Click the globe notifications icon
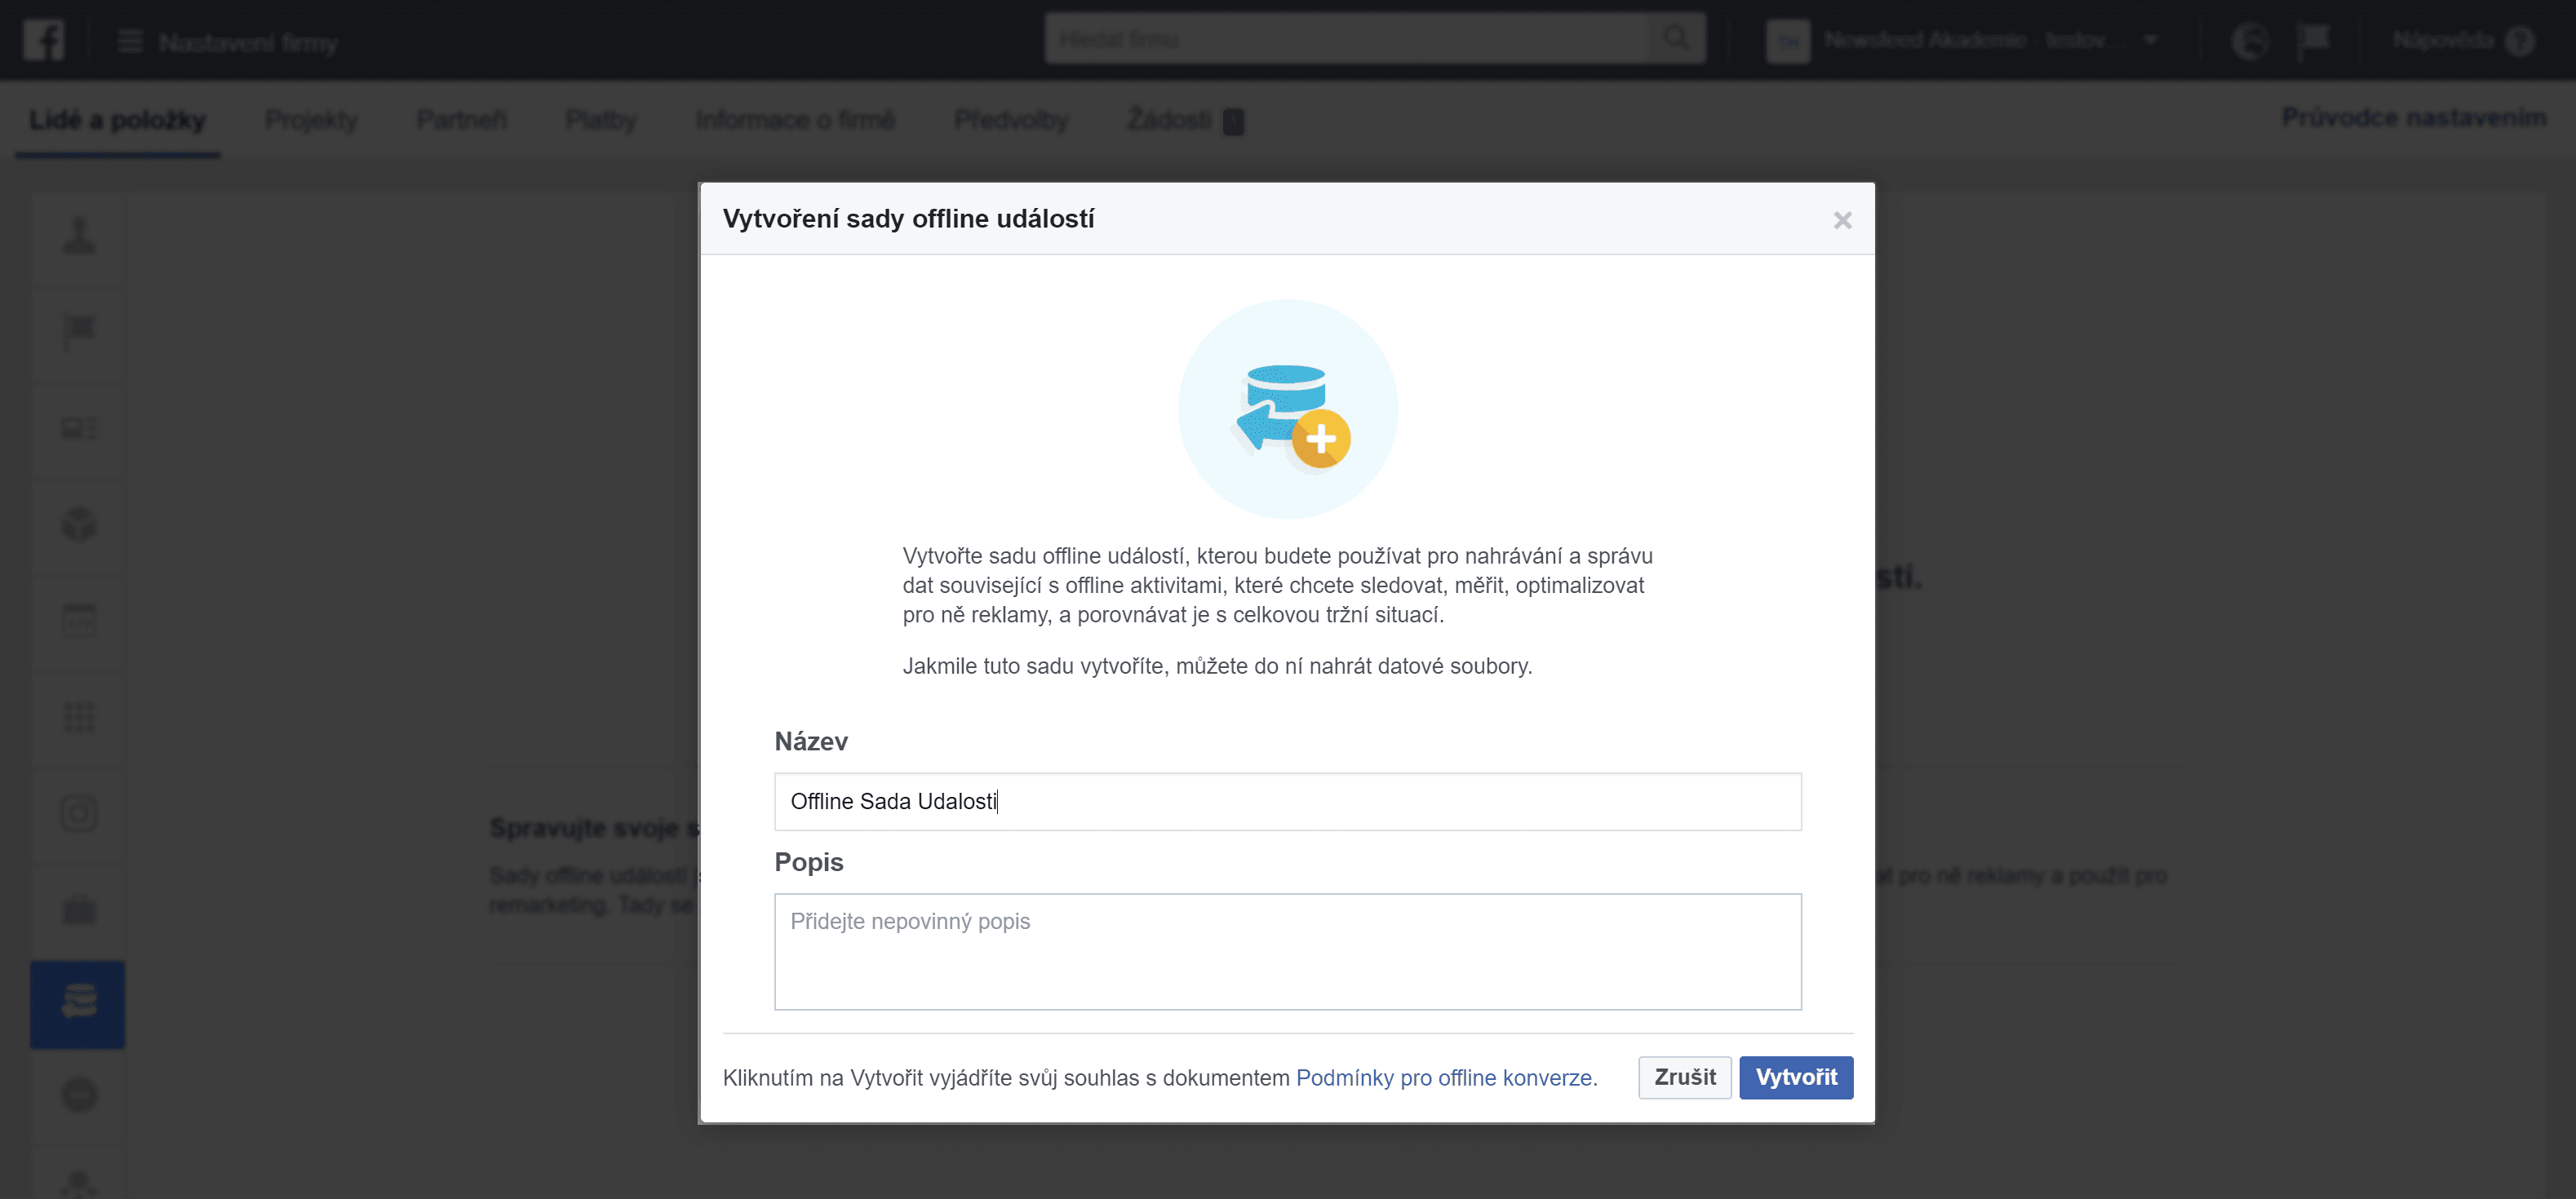 pos(2251,41)
